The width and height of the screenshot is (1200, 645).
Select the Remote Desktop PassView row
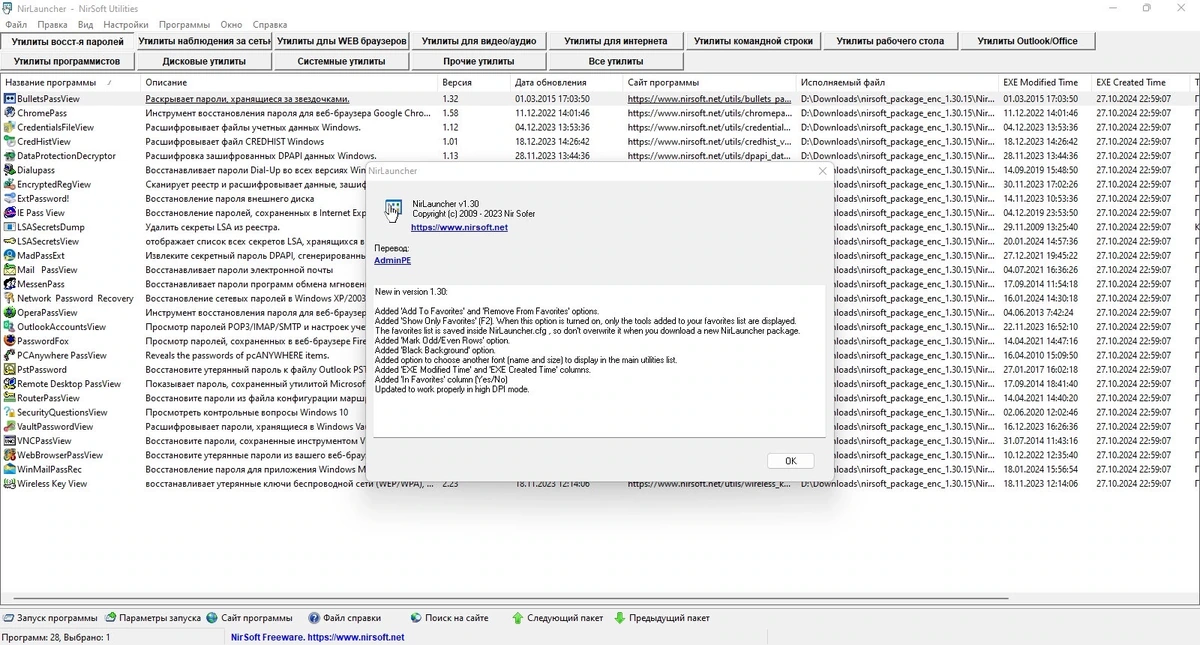[600, 384]
